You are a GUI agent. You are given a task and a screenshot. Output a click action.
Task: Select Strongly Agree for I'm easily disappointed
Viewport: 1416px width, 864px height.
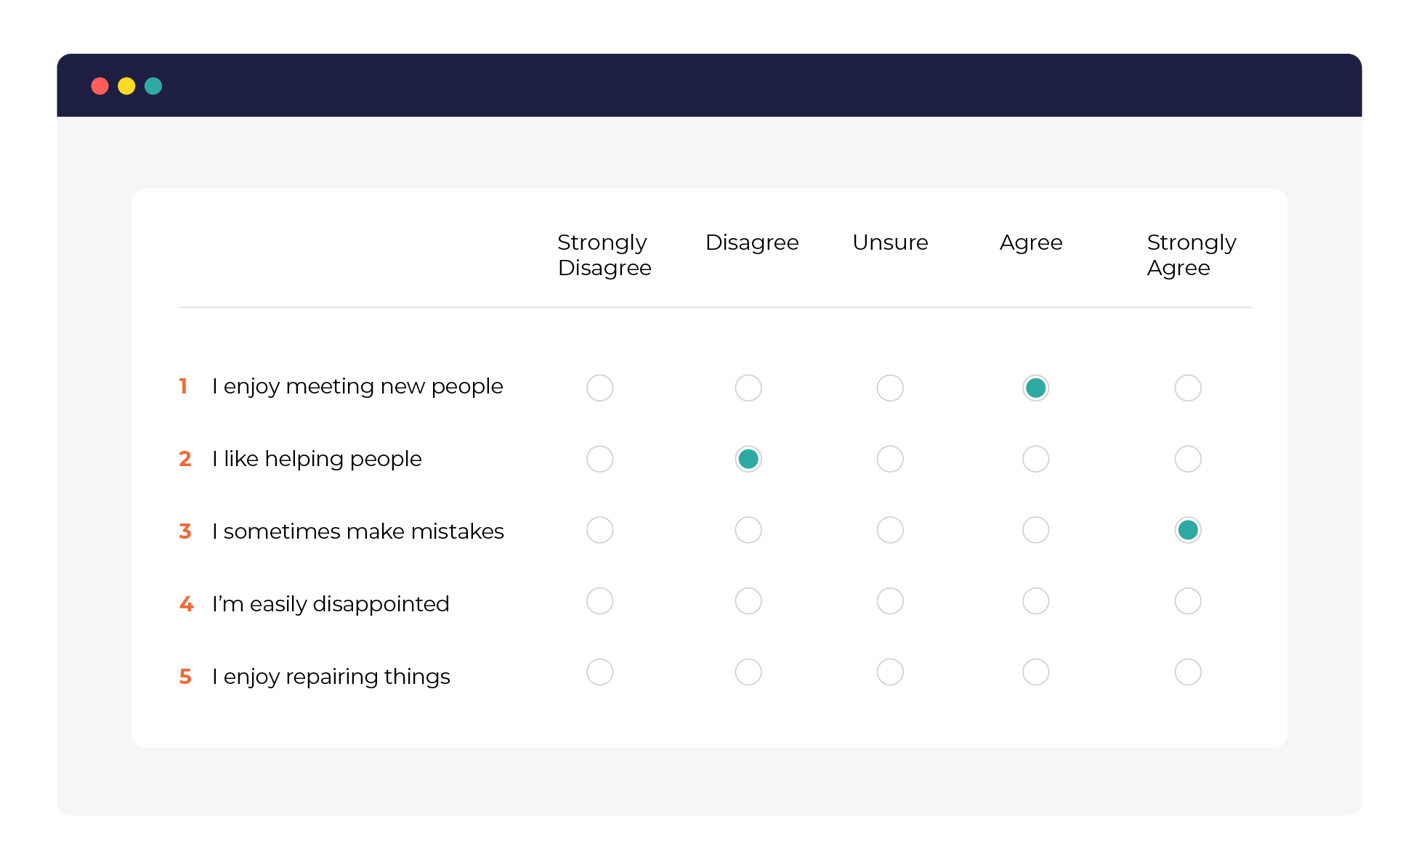coord(1188,601)
